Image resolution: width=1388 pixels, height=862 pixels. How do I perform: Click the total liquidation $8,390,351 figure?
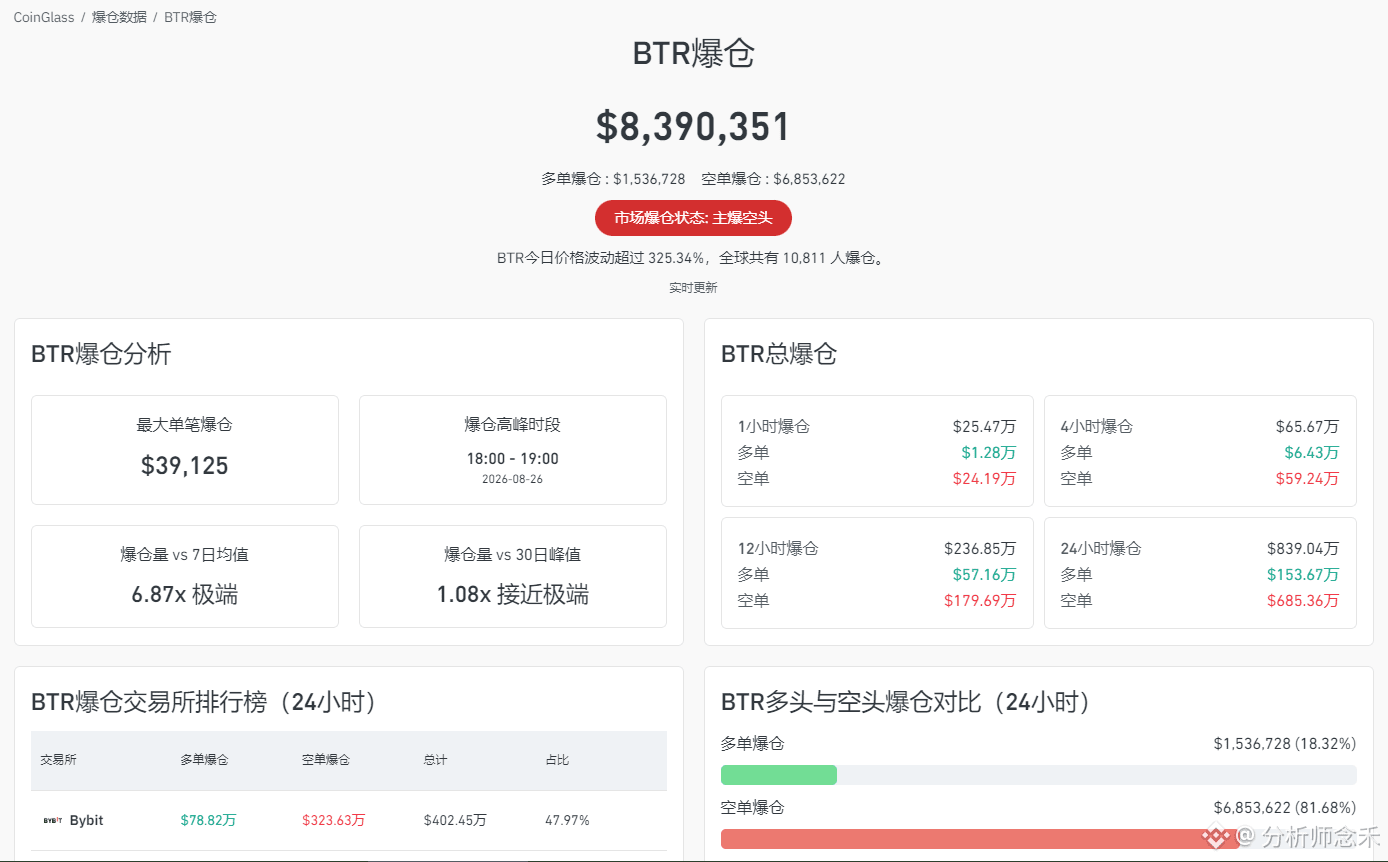click(x=693, y=127)
